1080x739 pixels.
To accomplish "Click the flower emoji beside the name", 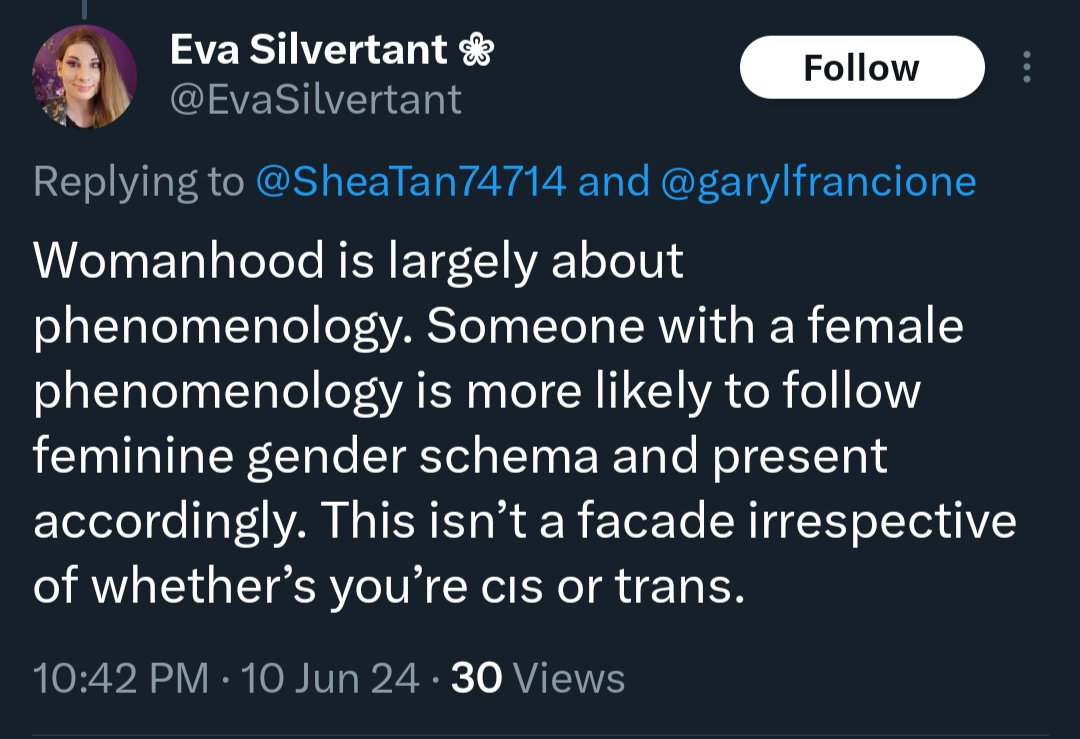I will click(476, 50).
